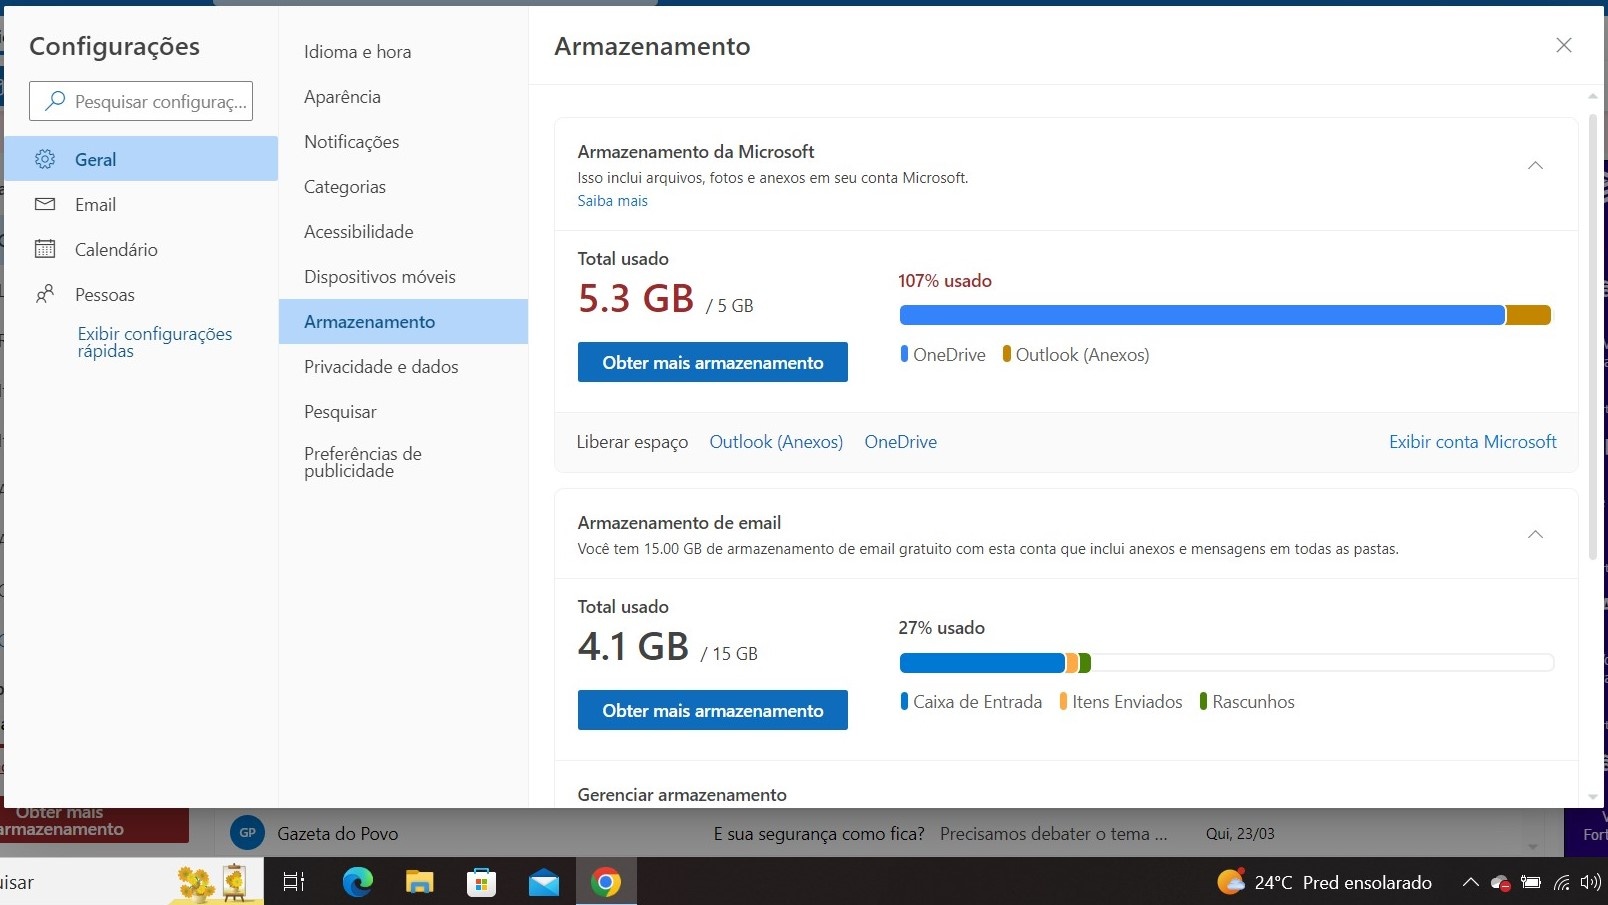Open Privacidade e dados settings
This screenshot has width=1608, height=905.
coord(403,367)
